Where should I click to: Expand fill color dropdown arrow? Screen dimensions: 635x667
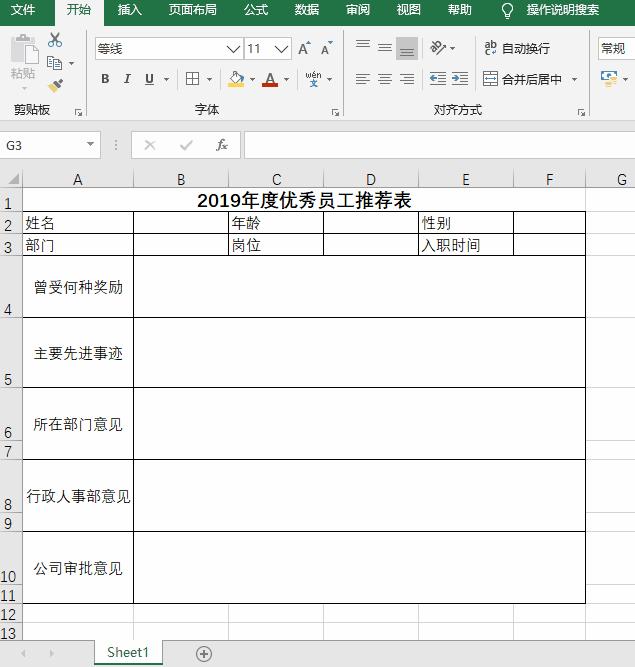[x=252, y=80]
